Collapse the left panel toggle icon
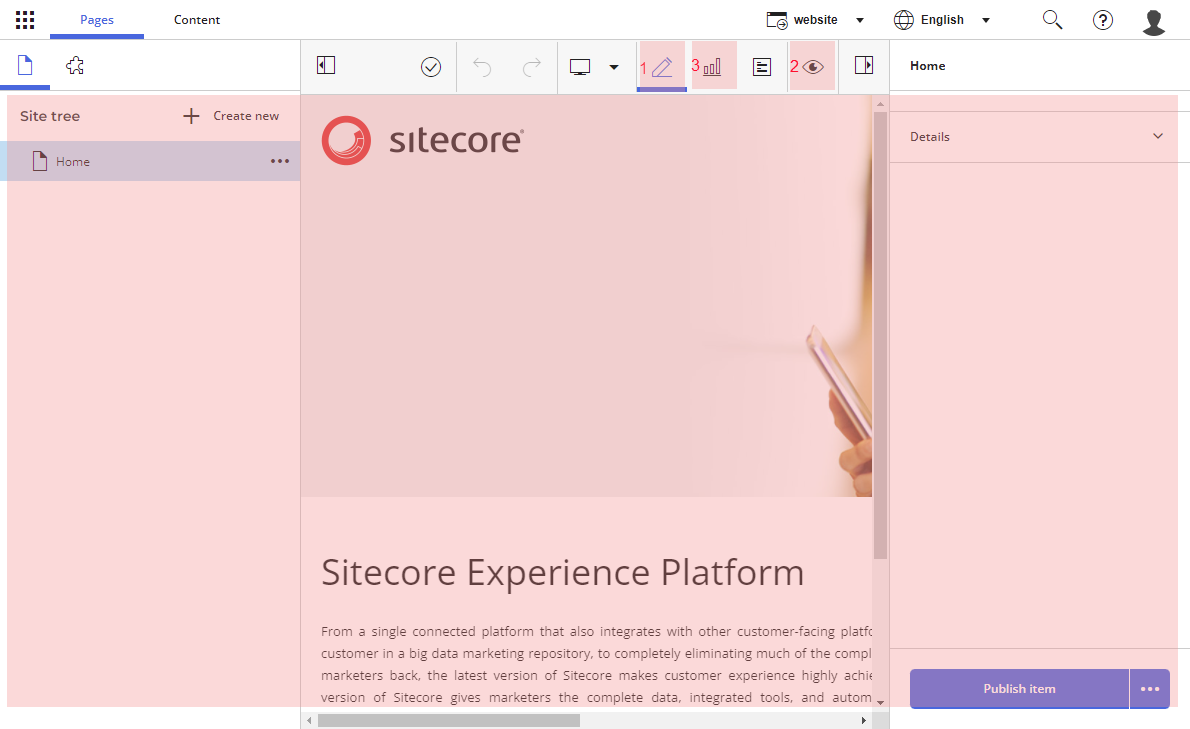 coord(326,65)
